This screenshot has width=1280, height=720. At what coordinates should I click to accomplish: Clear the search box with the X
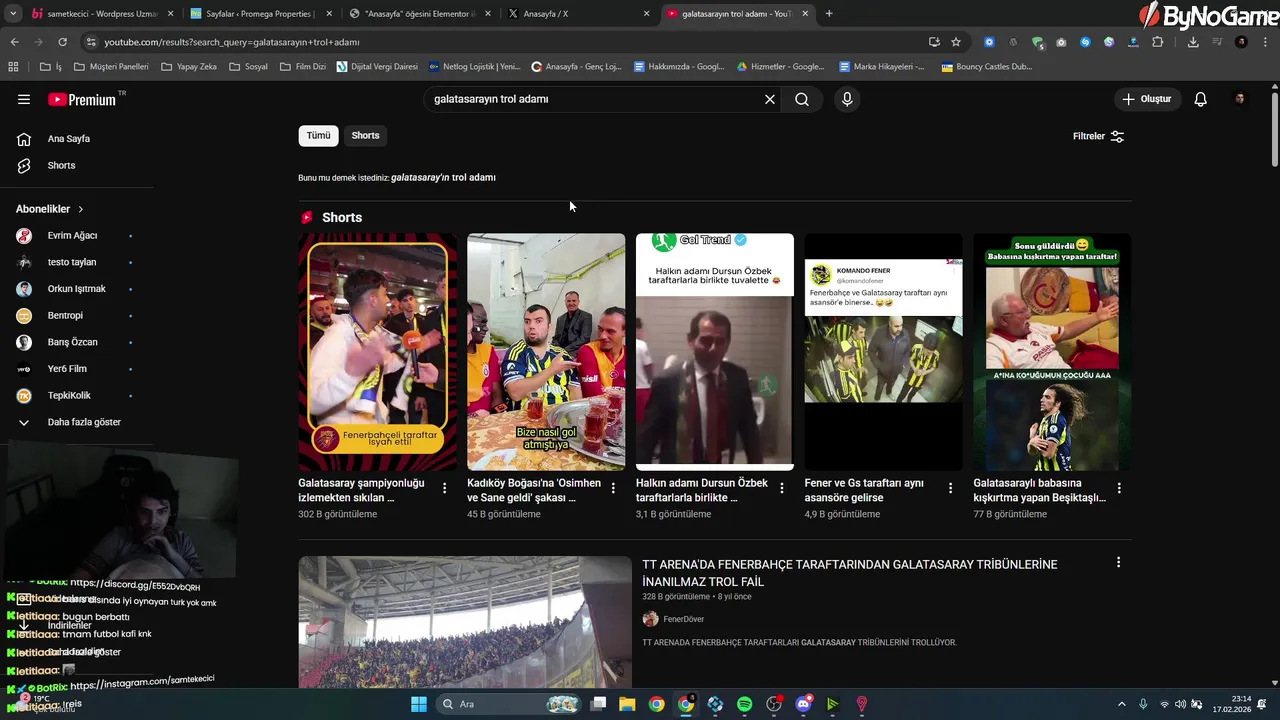(770, 99)
